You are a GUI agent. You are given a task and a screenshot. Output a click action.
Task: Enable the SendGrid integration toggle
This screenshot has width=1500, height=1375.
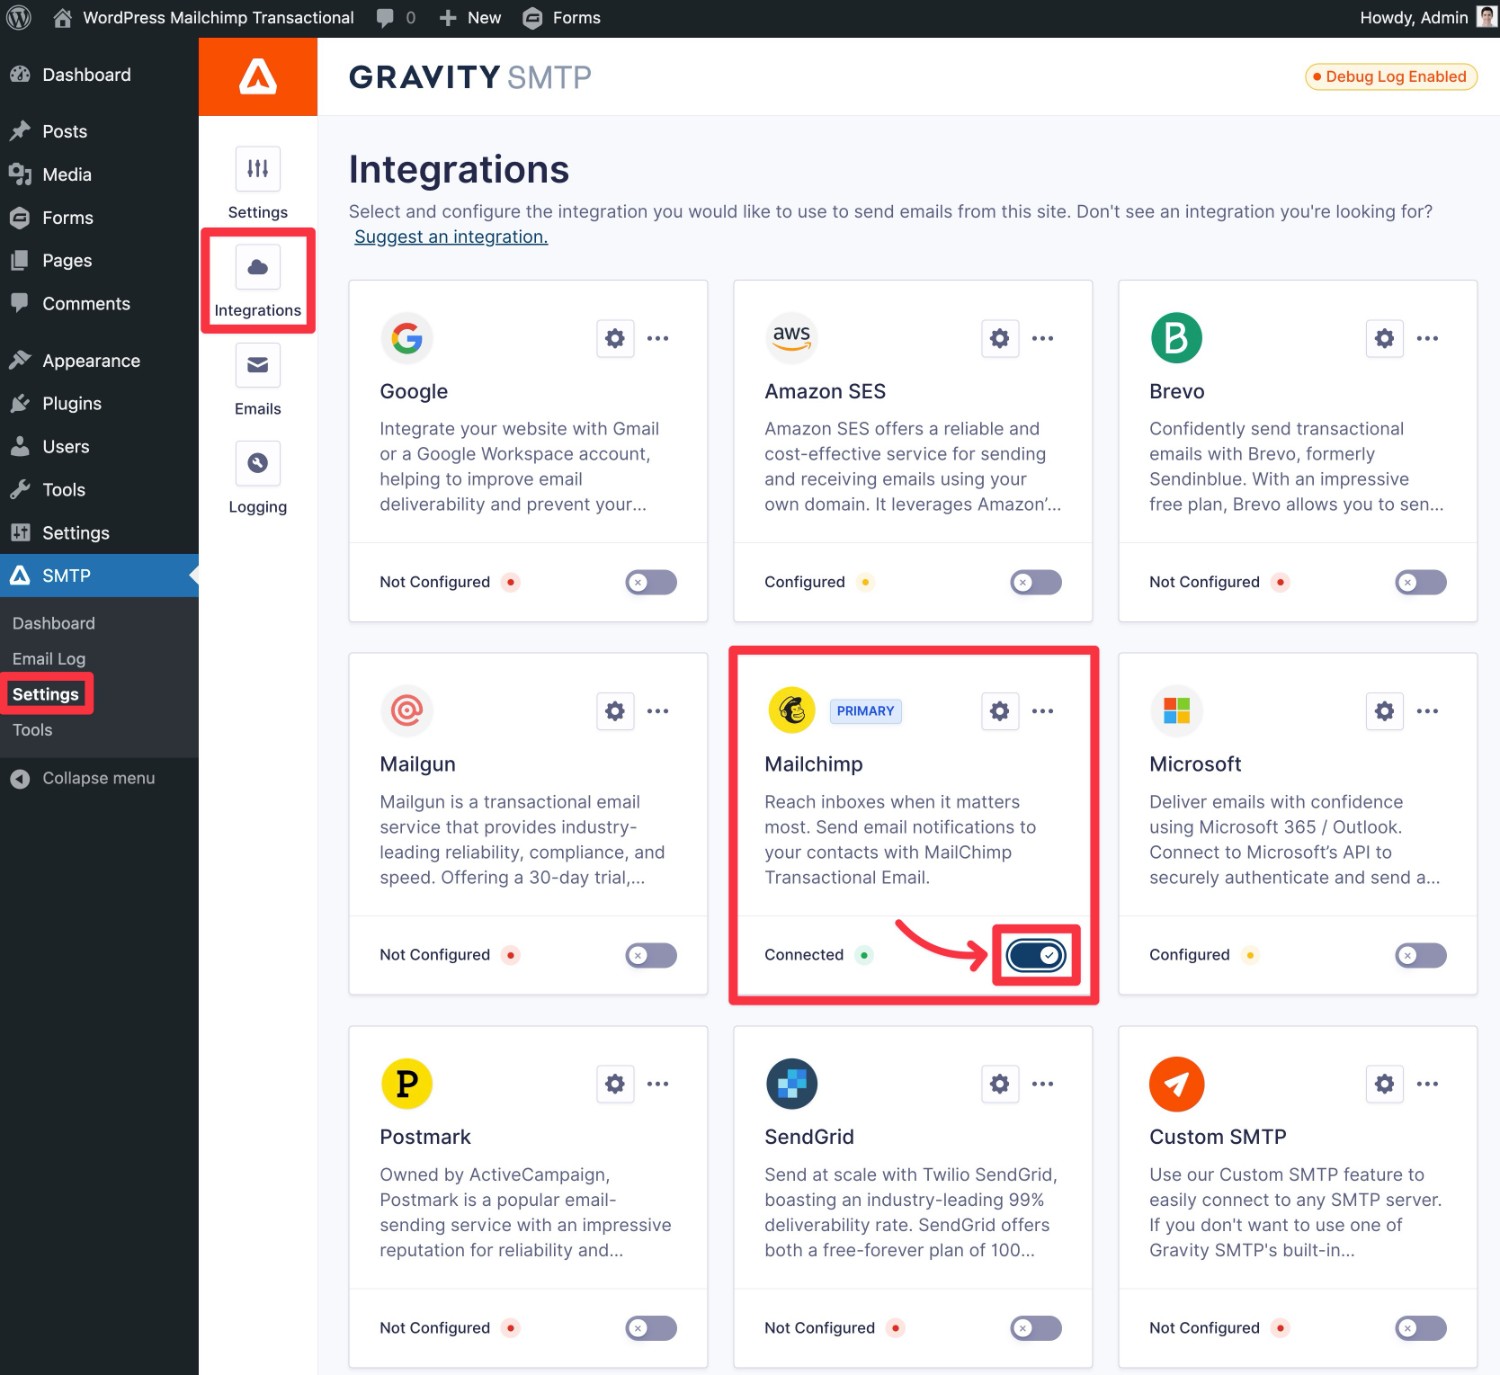(x=1036, y=1328)
